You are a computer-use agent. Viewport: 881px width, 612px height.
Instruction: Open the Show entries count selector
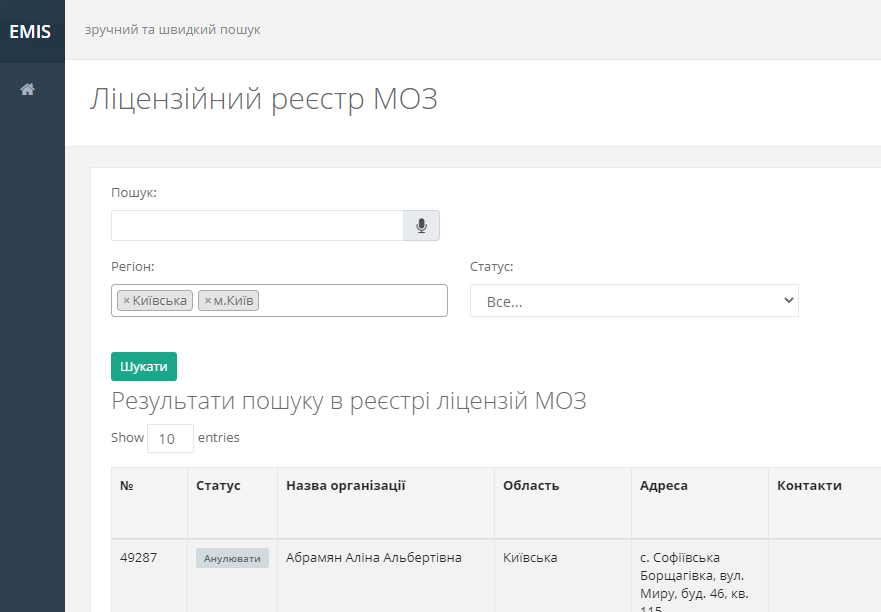[x=170, y=438]
